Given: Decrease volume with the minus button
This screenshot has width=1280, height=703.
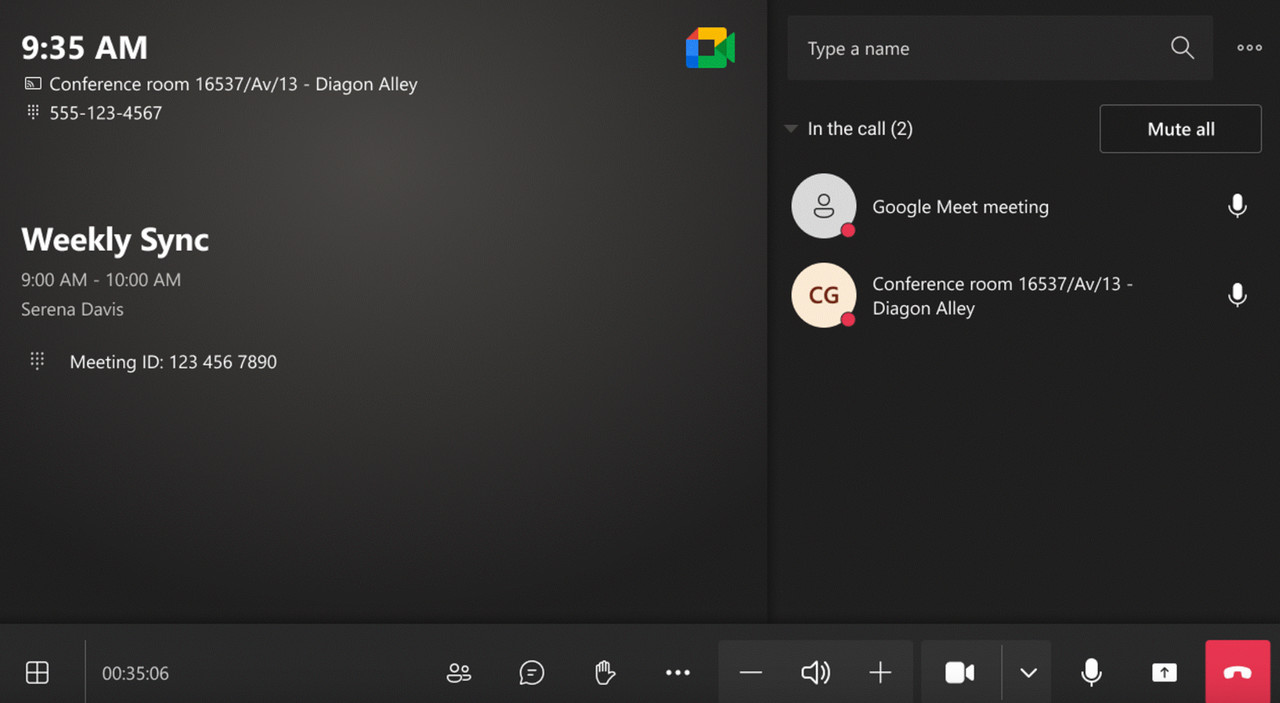Looking at the screenshot, I should point(751,673).
